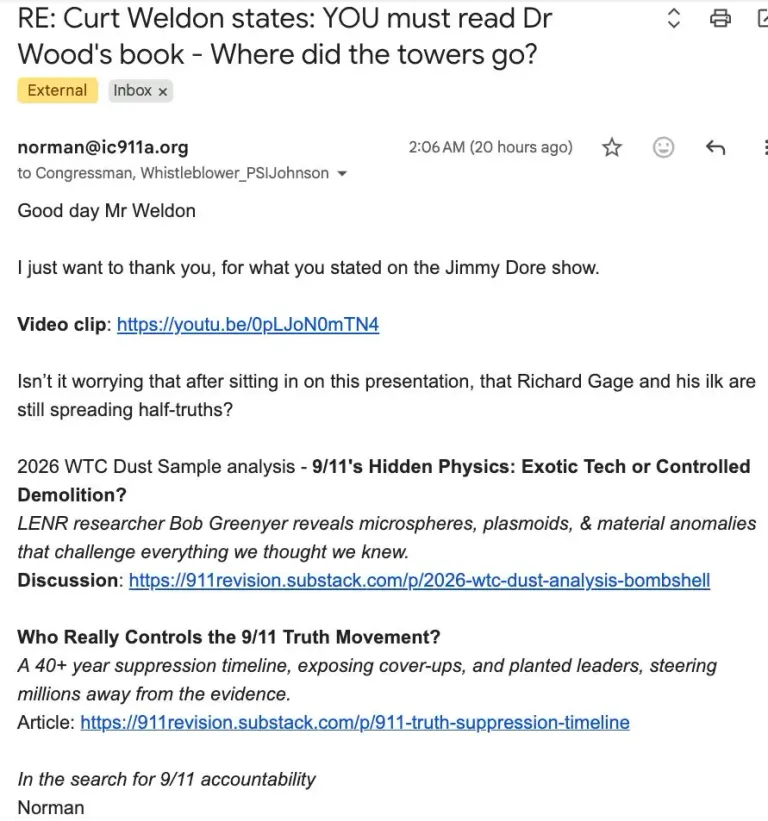Click the expand/collapse all arrows icon
Screen dimensions: 768x821
coord(674,18)
